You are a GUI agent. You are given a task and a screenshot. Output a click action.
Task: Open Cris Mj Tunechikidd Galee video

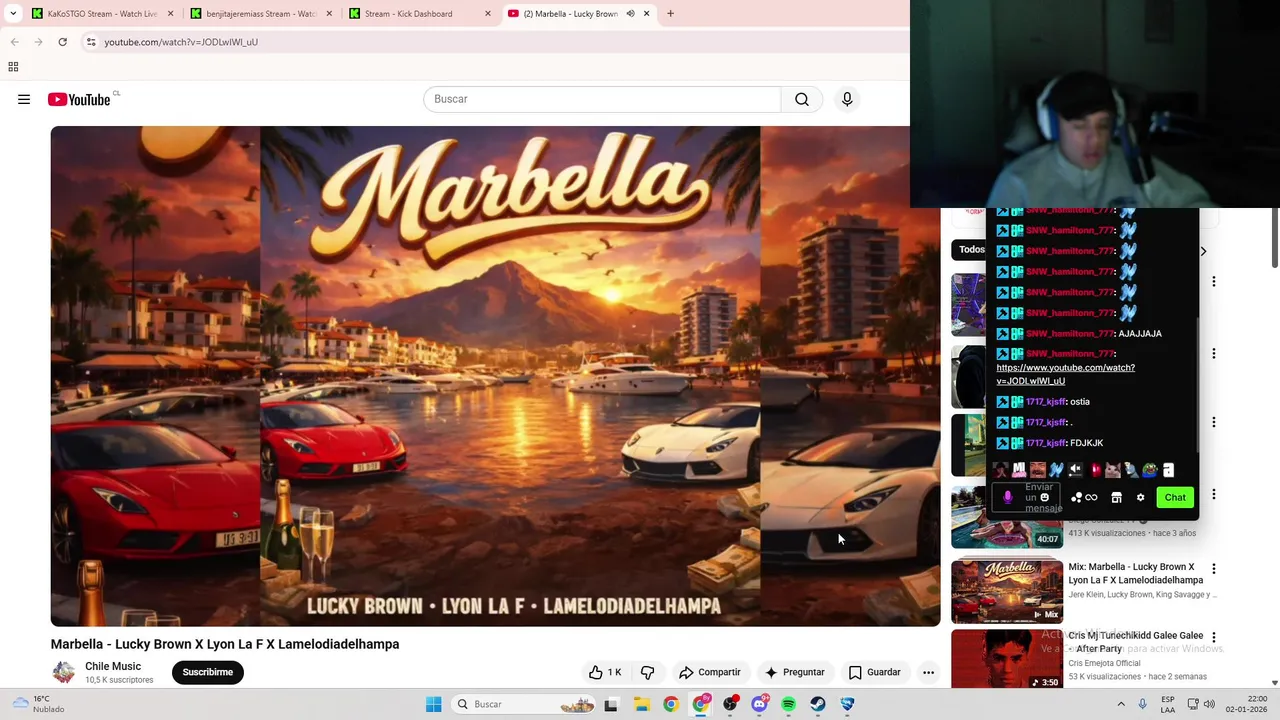click(1135, 641)
